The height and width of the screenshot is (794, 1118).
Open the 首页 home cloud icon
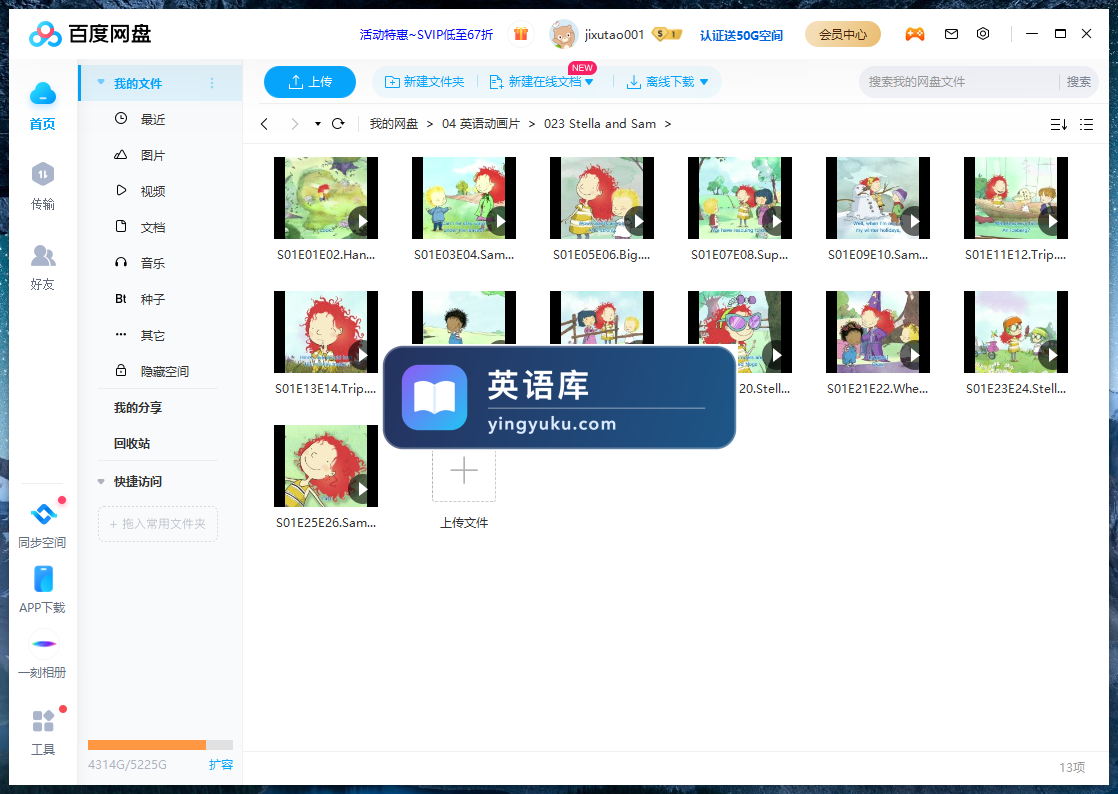click(43, 93)
